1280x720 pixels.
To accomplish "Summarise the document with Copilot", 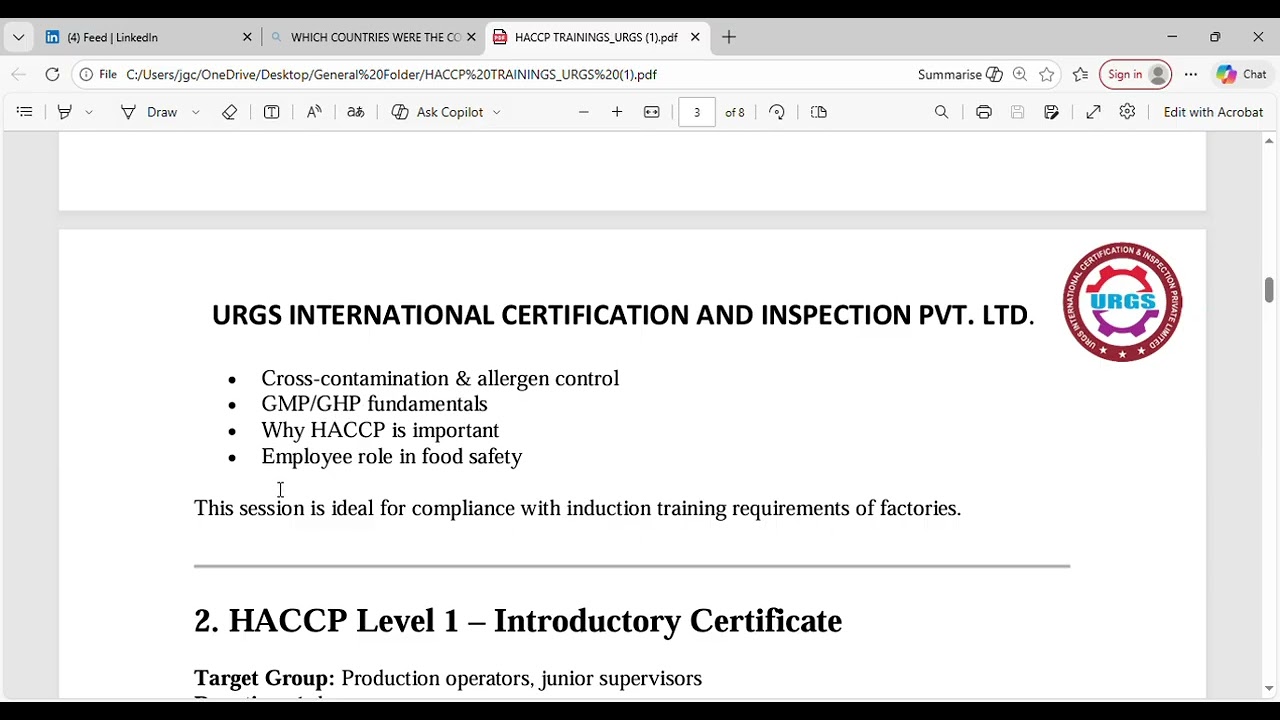I will tap(960, 74).
